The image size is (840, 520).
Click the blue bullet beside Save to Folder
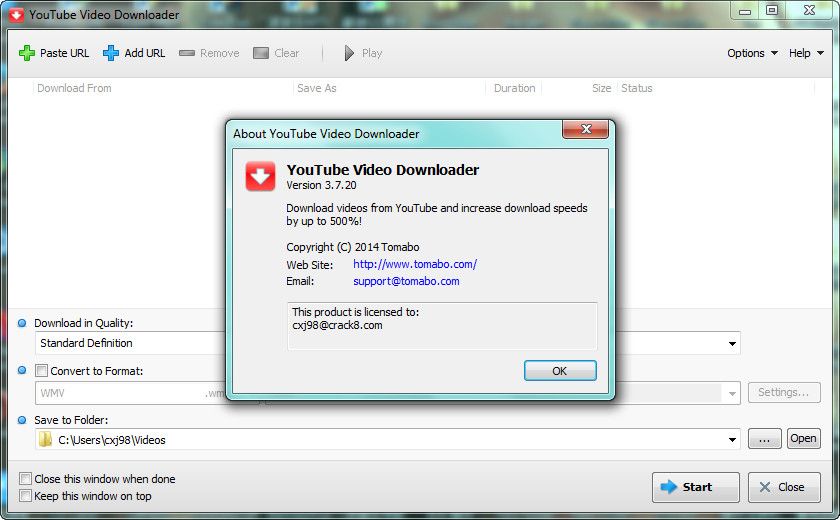coord(22,420)
